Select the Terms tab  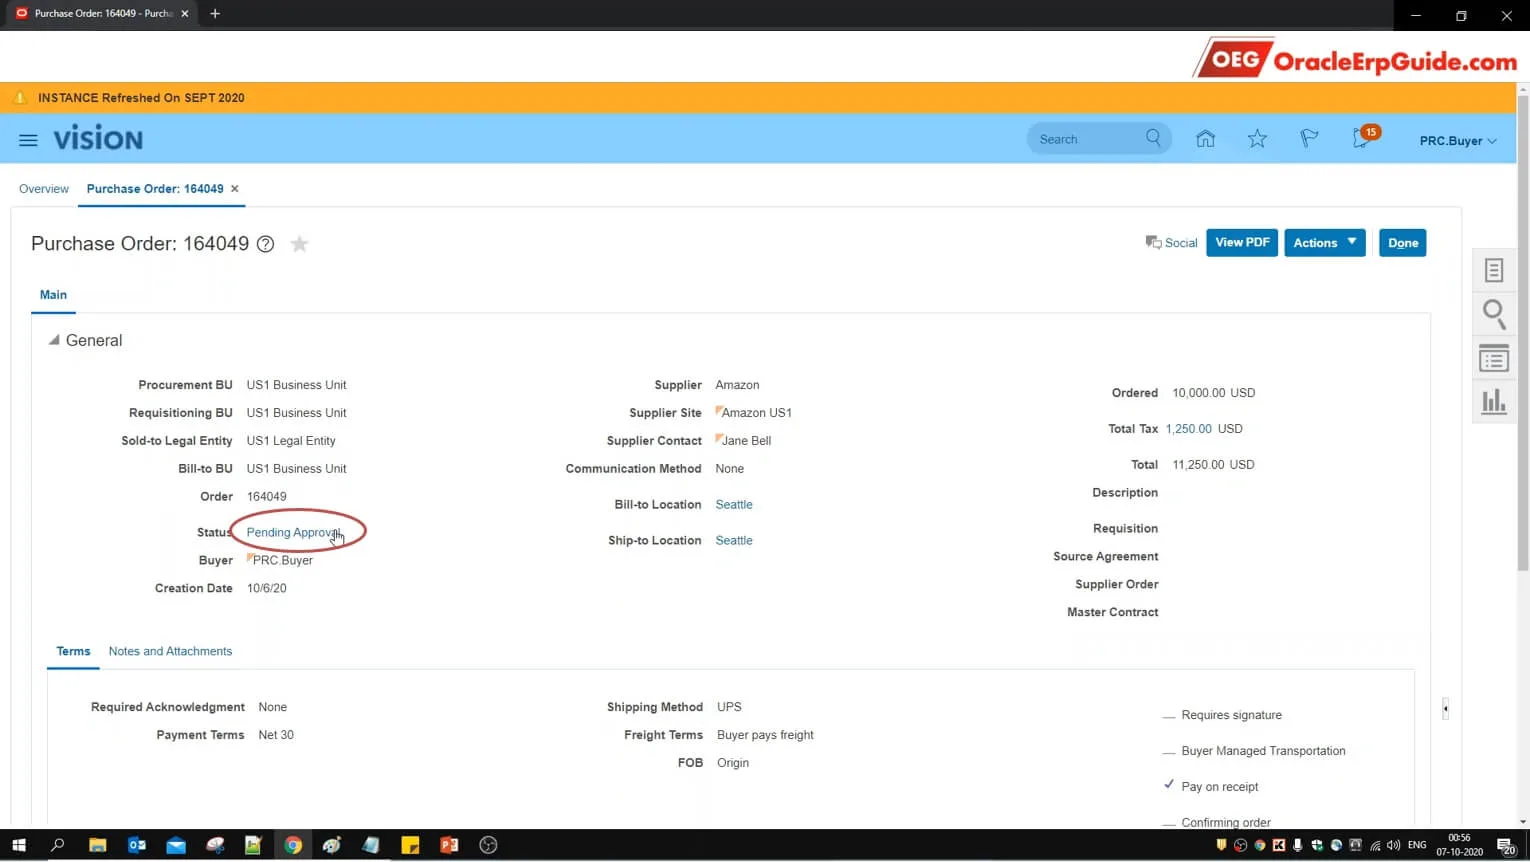tap(73, 651)
